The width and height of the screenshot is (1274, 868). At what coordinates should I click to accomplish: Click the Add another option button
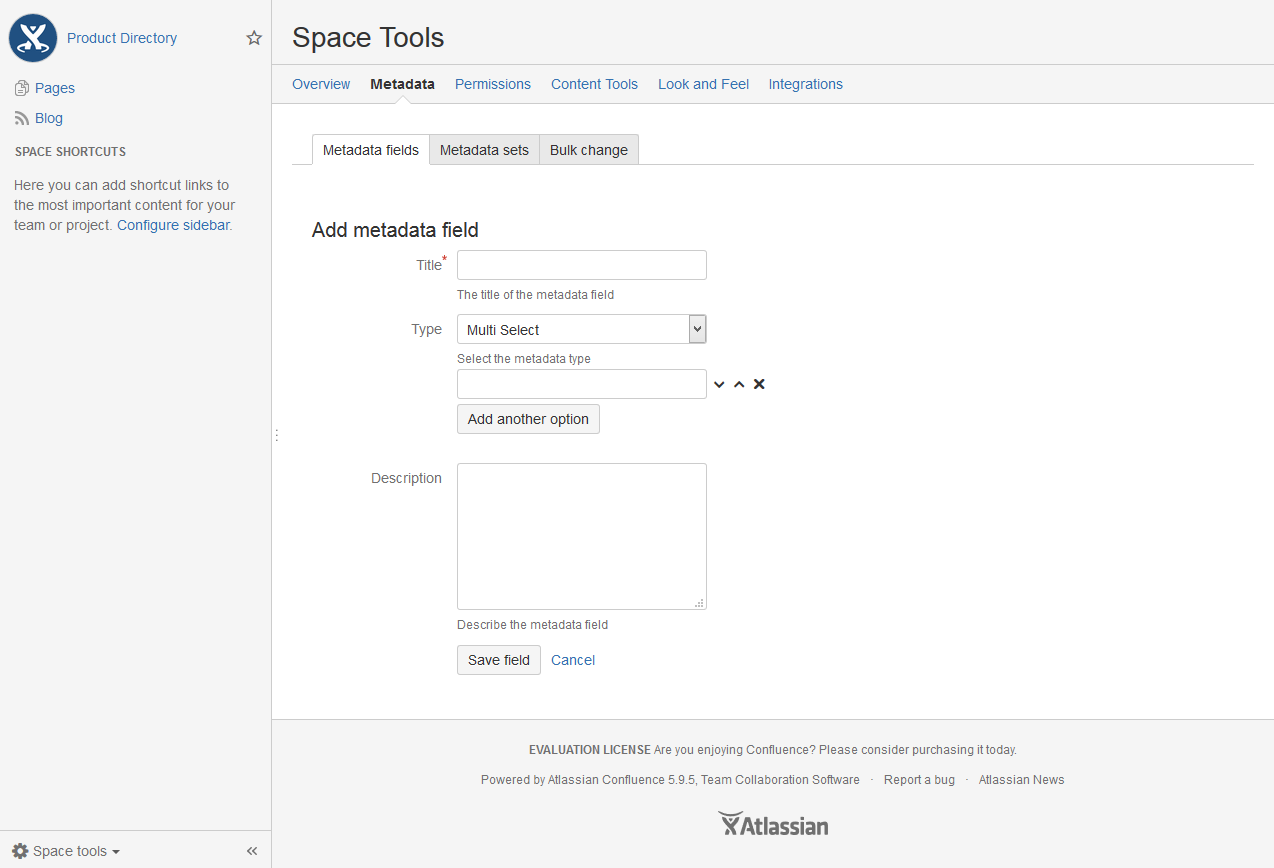(x=528, y=419)
